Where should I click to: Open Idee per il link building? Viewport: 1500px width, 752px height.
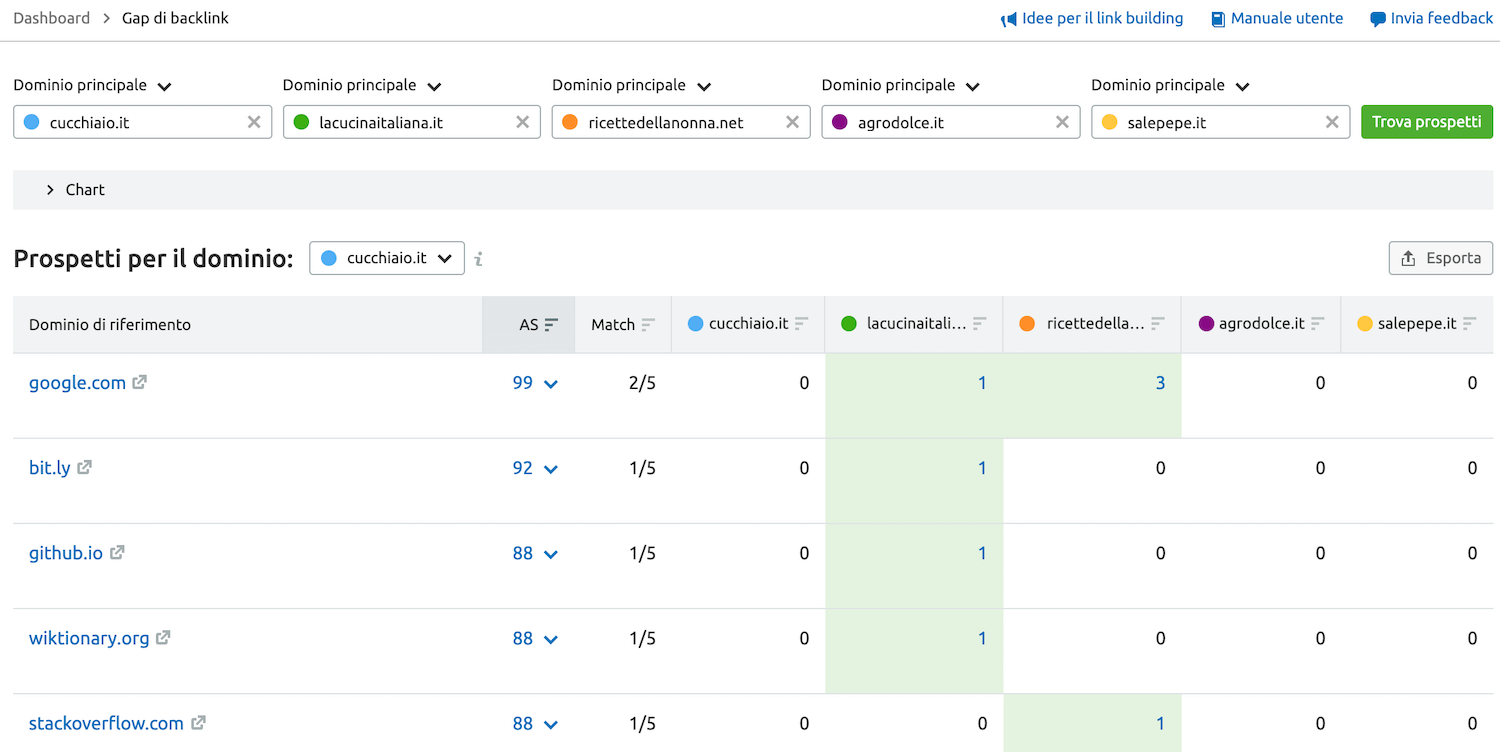(x=1102, y=18)
